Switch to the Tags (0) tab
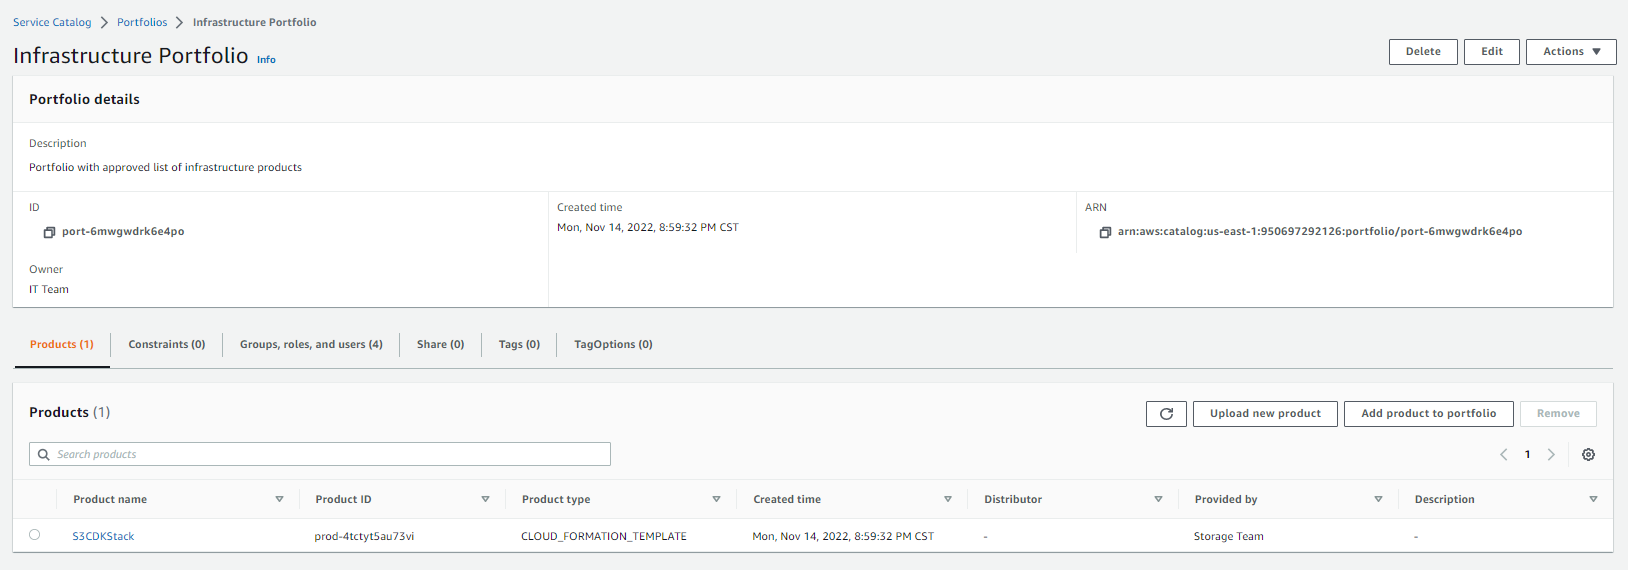The width and height of the screenshot is (1628, 570). click(x=519, y=345)
